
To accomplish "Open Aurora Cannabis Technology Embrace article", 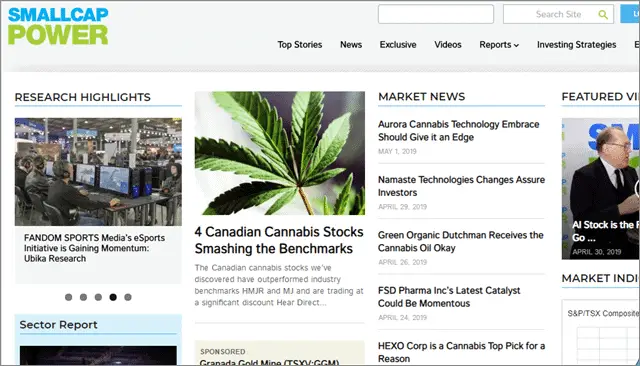I will pyautogui.click(x=458, y=131).
